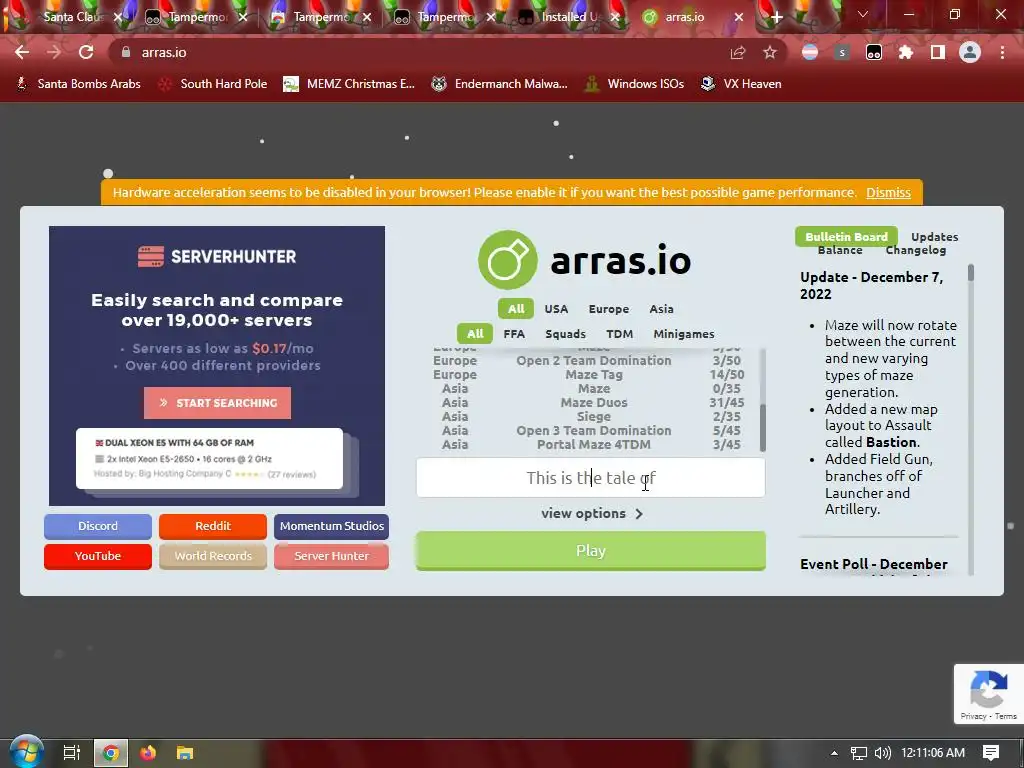Open the Windows ISOs bookmark
The width and height of the screenshot is (1024, 768).
click(x=634, y=84)
